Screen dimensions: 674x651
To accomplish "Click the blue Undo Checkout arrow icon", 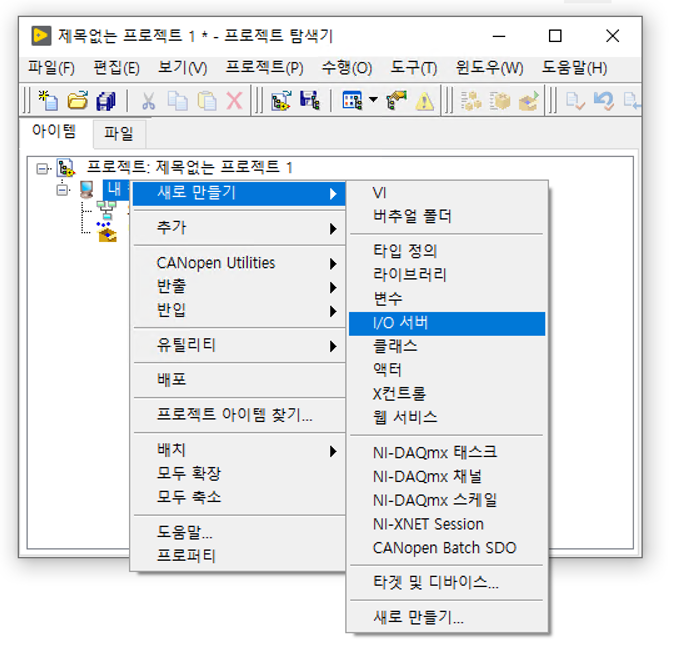I will tap(604, 101).
